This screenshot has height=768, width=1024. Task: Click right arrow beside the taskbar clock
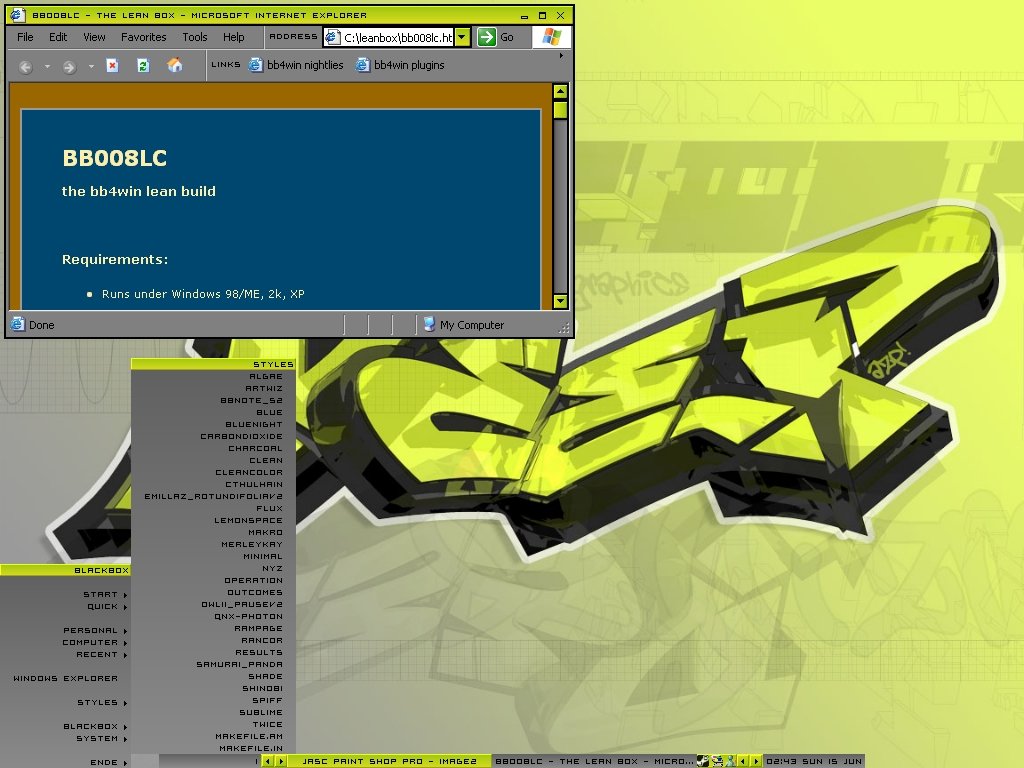pyautogui.click(x=756, y=761)
